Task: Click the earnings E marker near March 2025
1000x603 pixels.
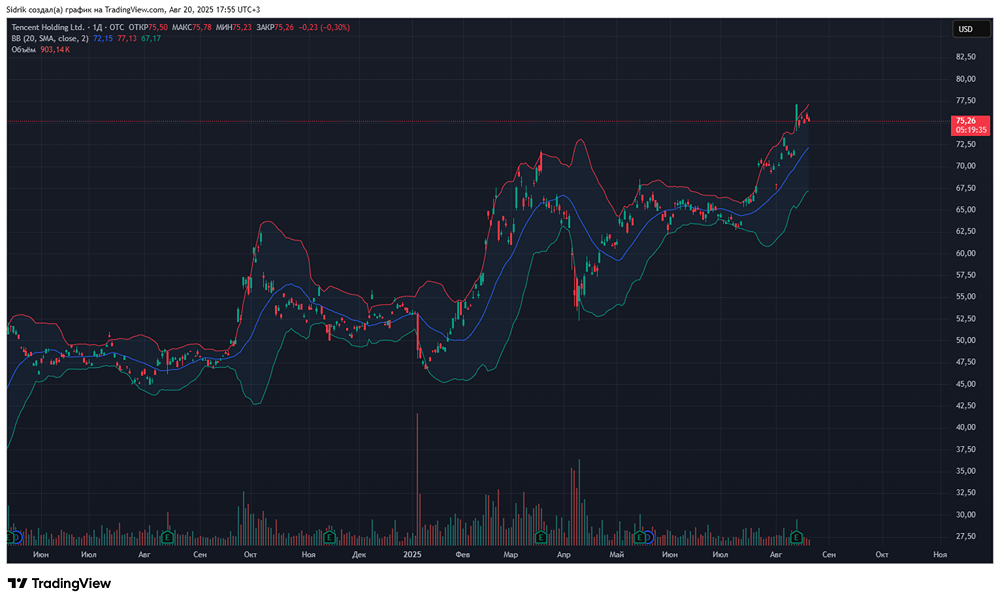Action: [x=541, y=537]
